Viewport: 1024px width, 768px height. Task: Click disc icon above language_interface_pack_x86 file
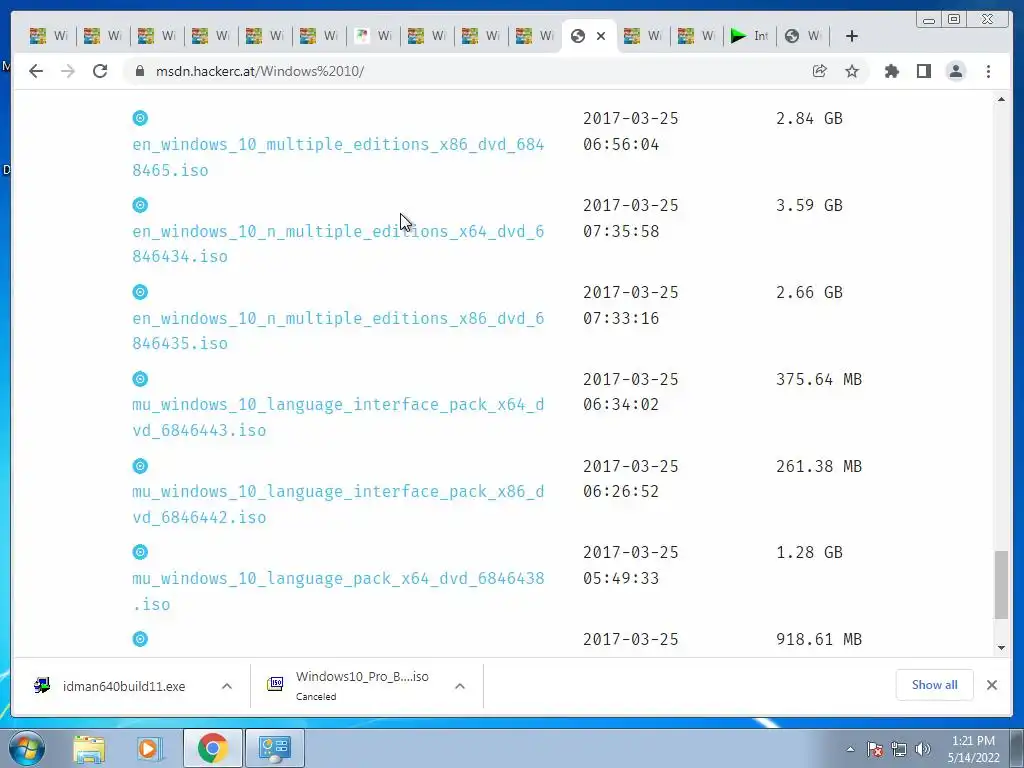(140, 466)
